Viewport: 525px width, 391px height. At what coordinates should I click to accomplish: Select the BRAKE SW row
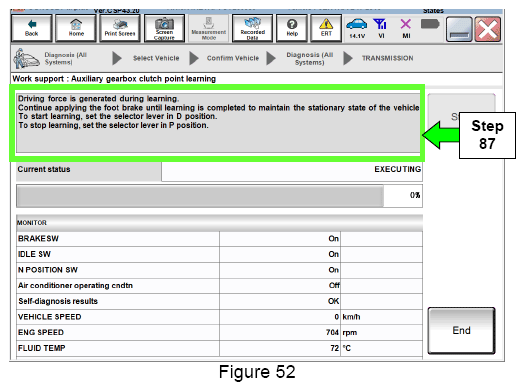click(x=219, y=239)
